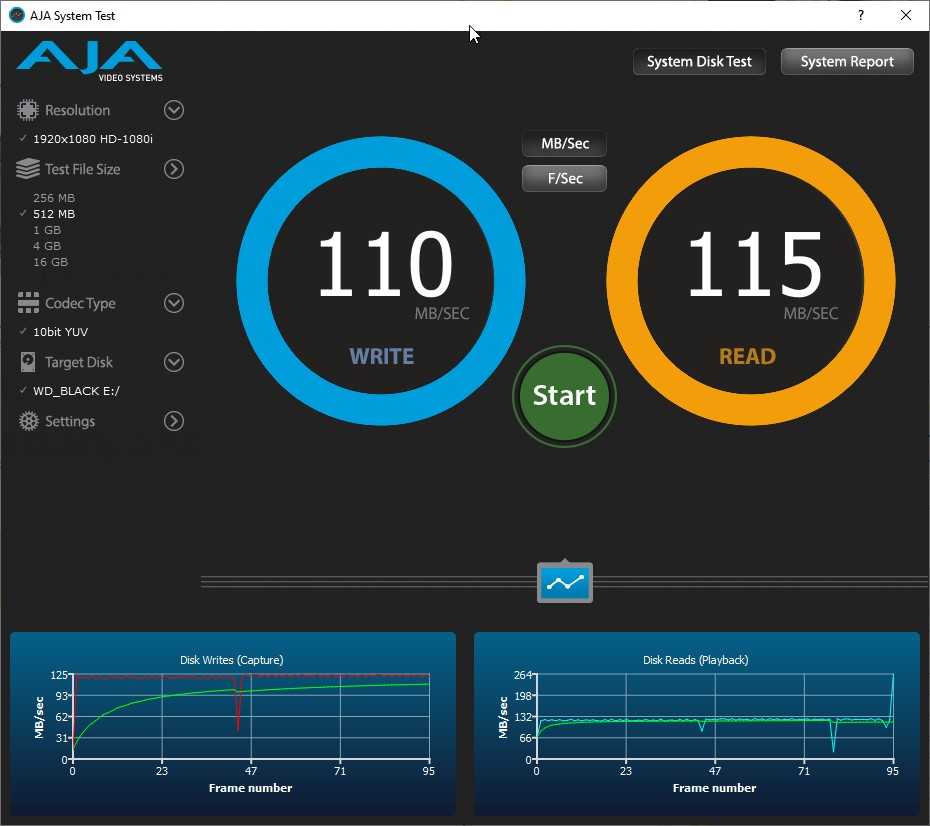Switch units to F/Sec
Viewport: 930px width, 826px height.
[564, 179]
